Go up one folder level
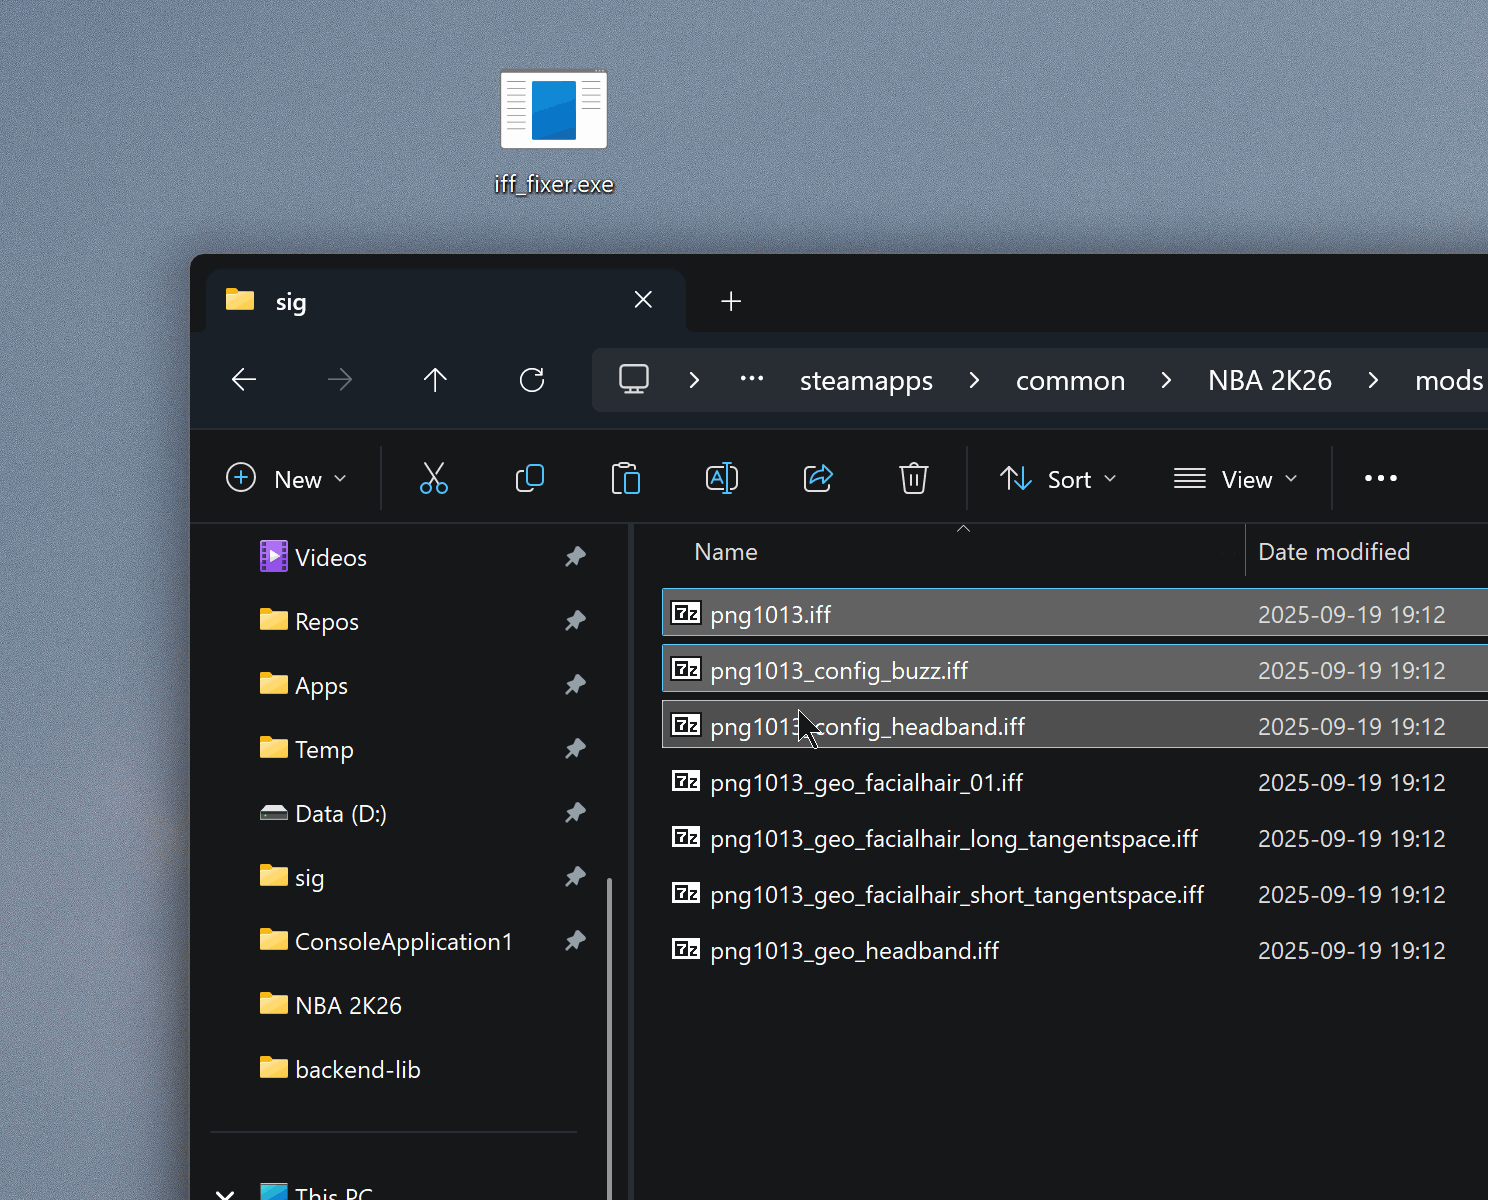This screenshot has height=1200, width=1488. (435, 380)
